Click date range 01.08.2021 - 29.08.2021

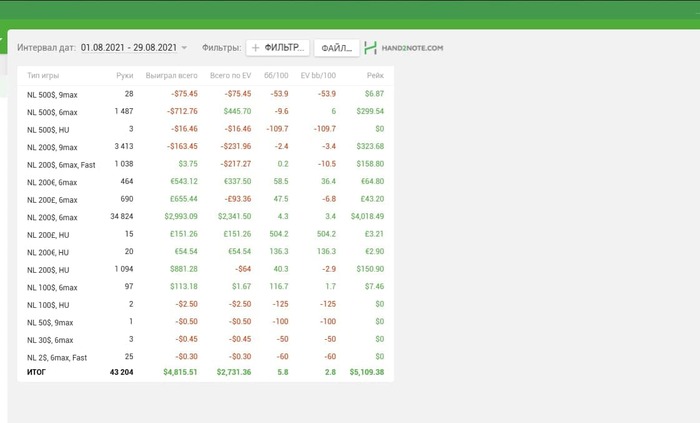coord(129,47)
